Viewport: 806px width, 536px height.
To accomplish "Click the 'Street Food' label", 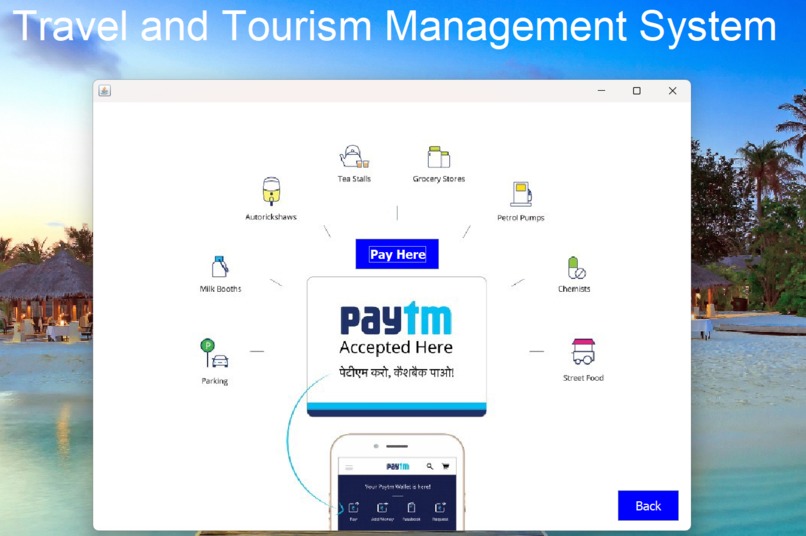I will (x=583, y=378).
